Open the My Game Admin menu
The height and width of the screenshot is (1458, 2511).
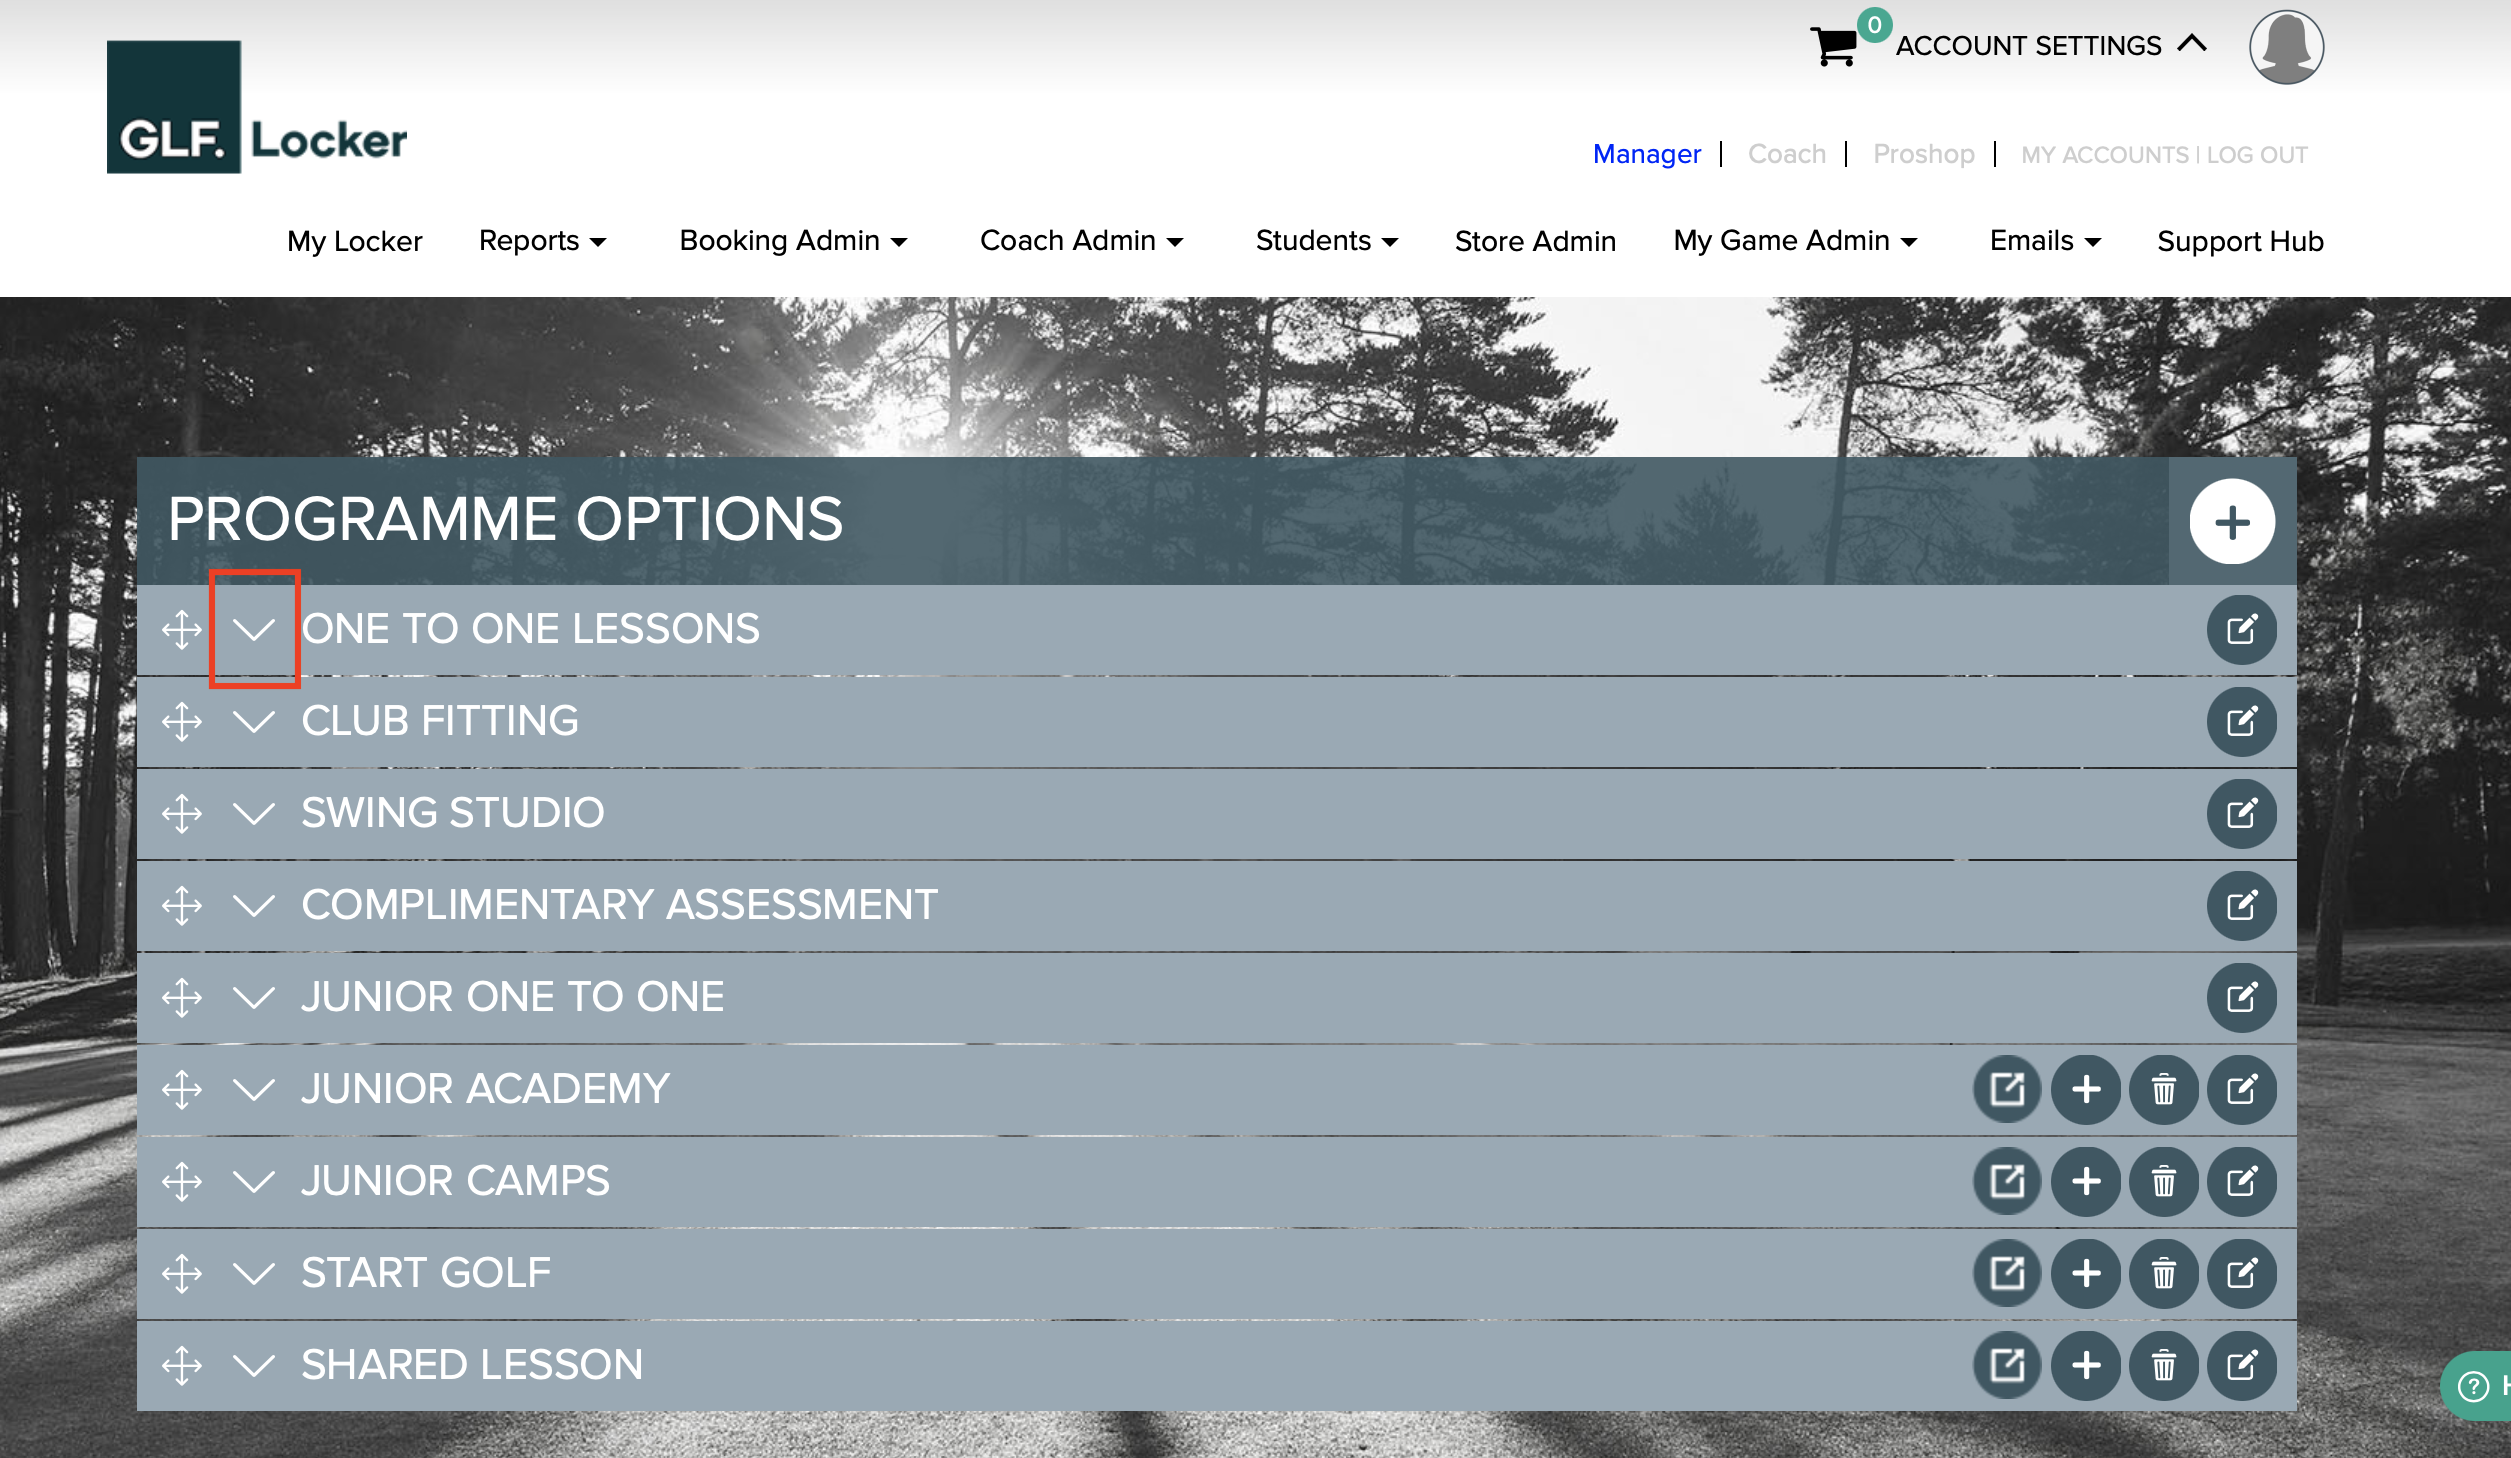(x=1795, y=241)
